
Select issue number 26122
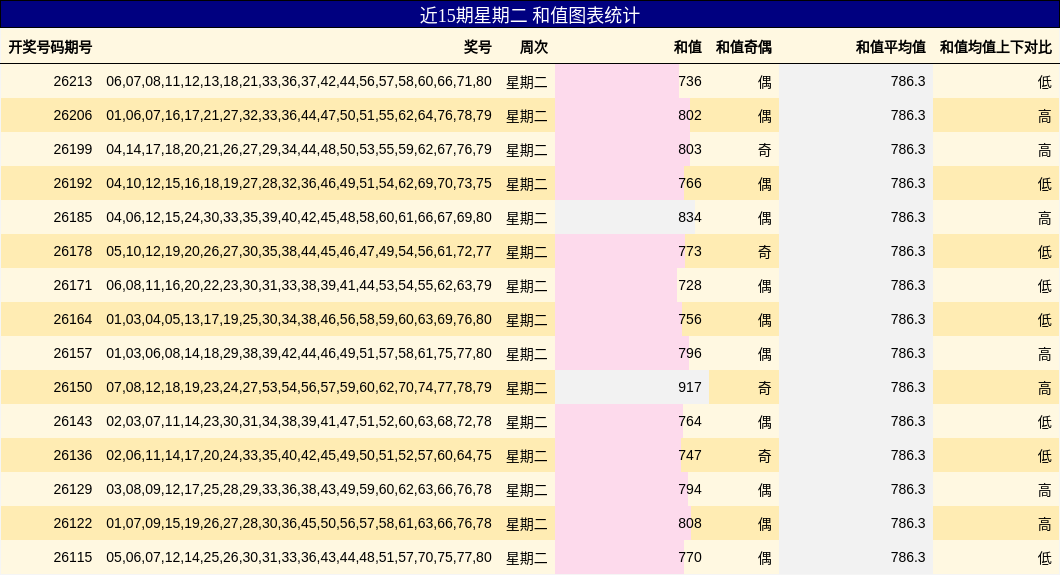(73, 524)
